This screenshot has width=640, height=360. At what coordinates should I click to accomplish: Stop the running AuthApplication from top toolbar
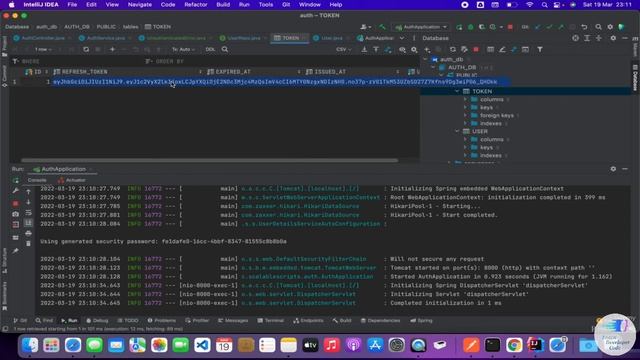pos(510,27)
